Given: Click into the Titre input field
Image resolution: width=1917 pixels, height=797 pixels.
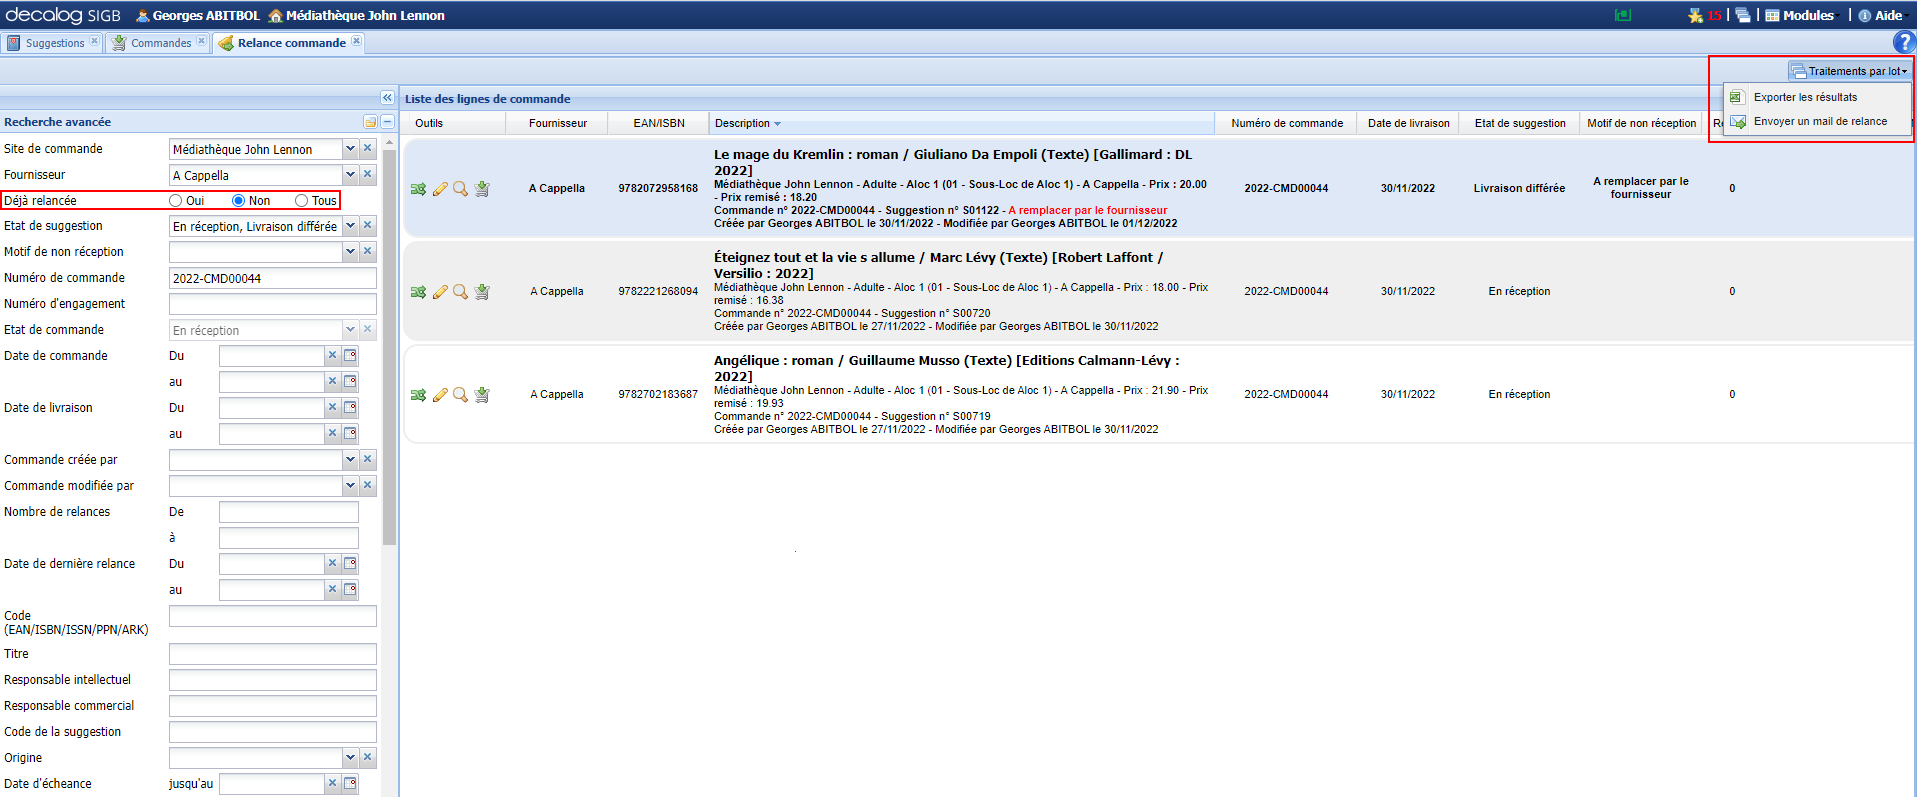Looking at the screenshot, I should [x=273, y=654].
